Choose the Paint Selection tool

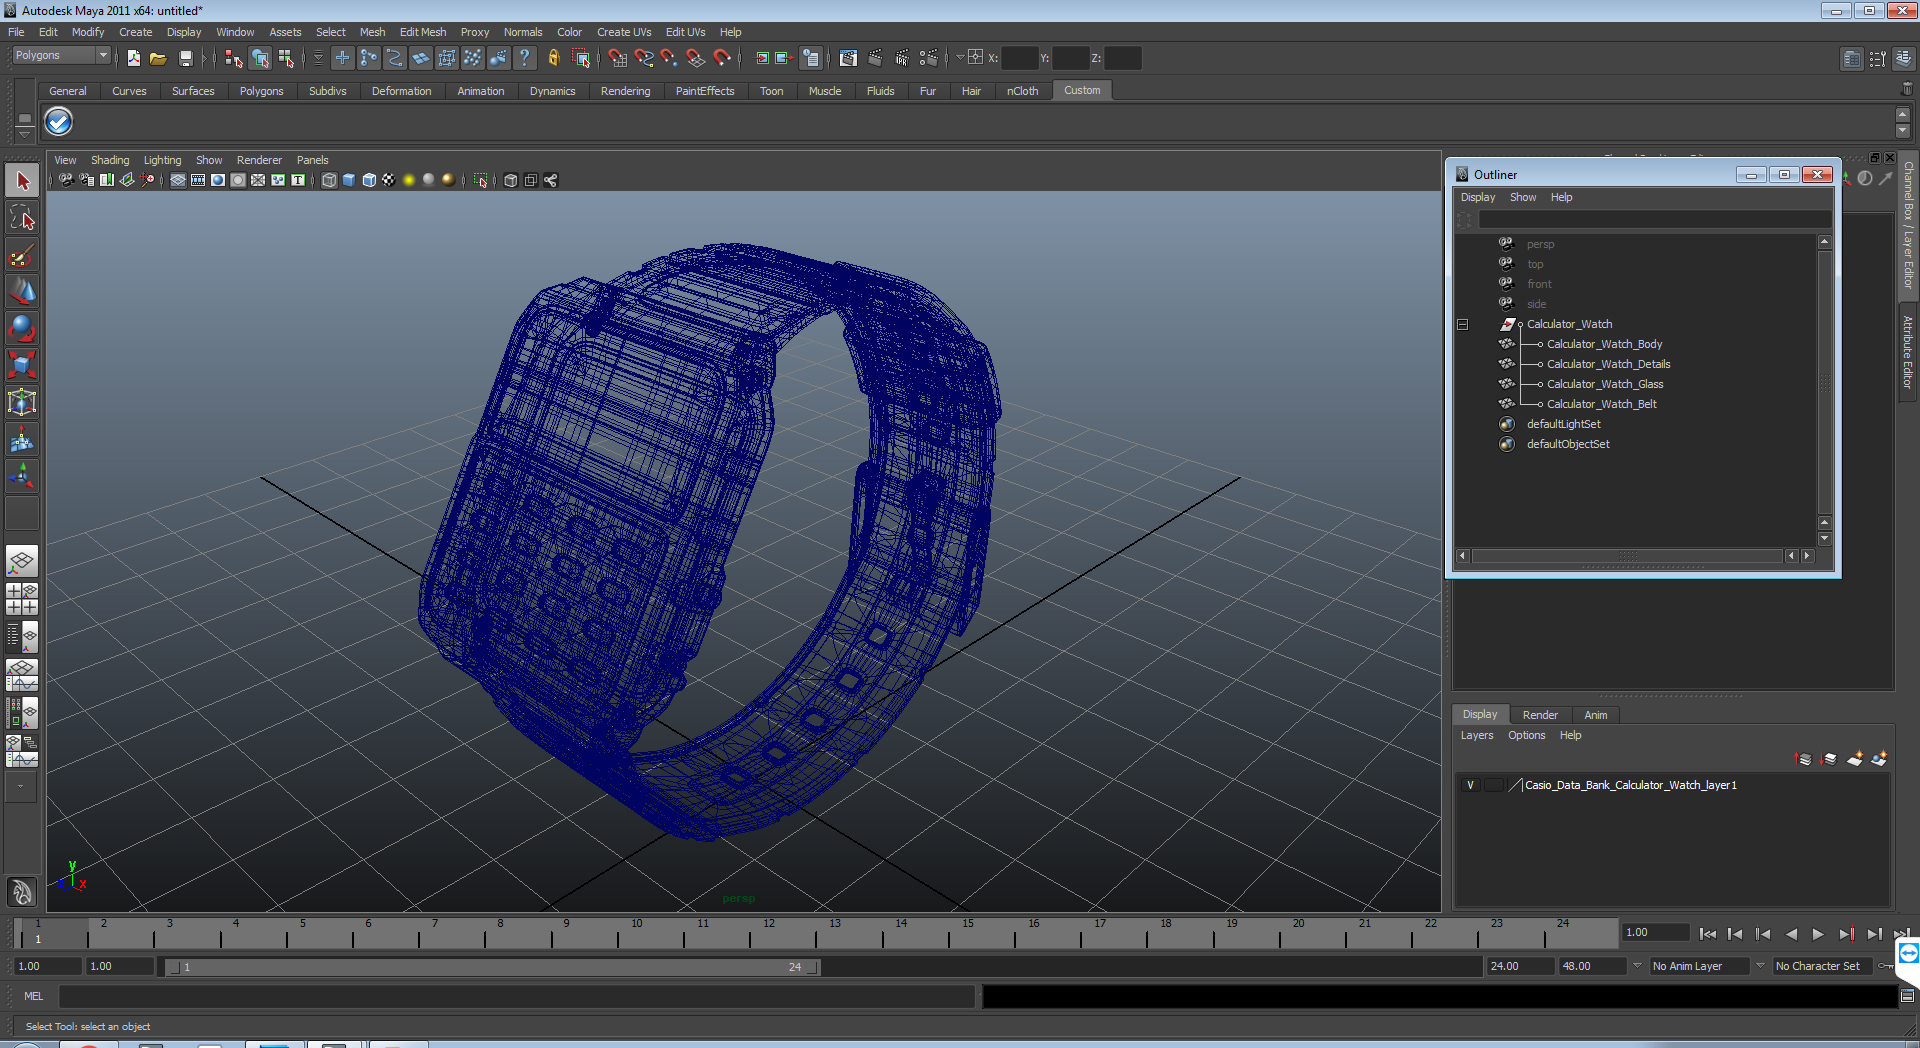coord(22,255)
